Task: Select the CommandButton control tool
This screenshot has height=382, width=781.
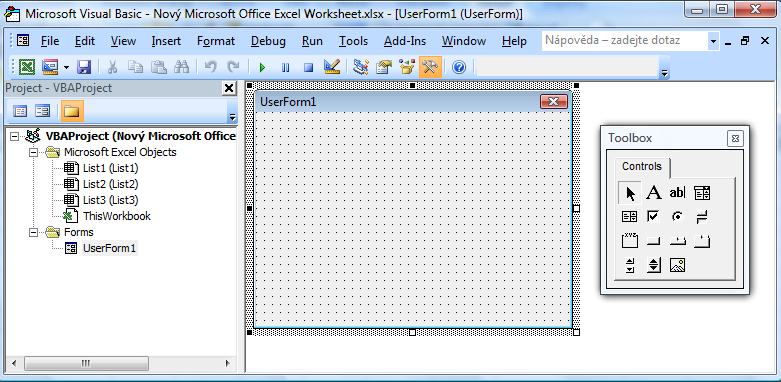Action: point(653,241)
